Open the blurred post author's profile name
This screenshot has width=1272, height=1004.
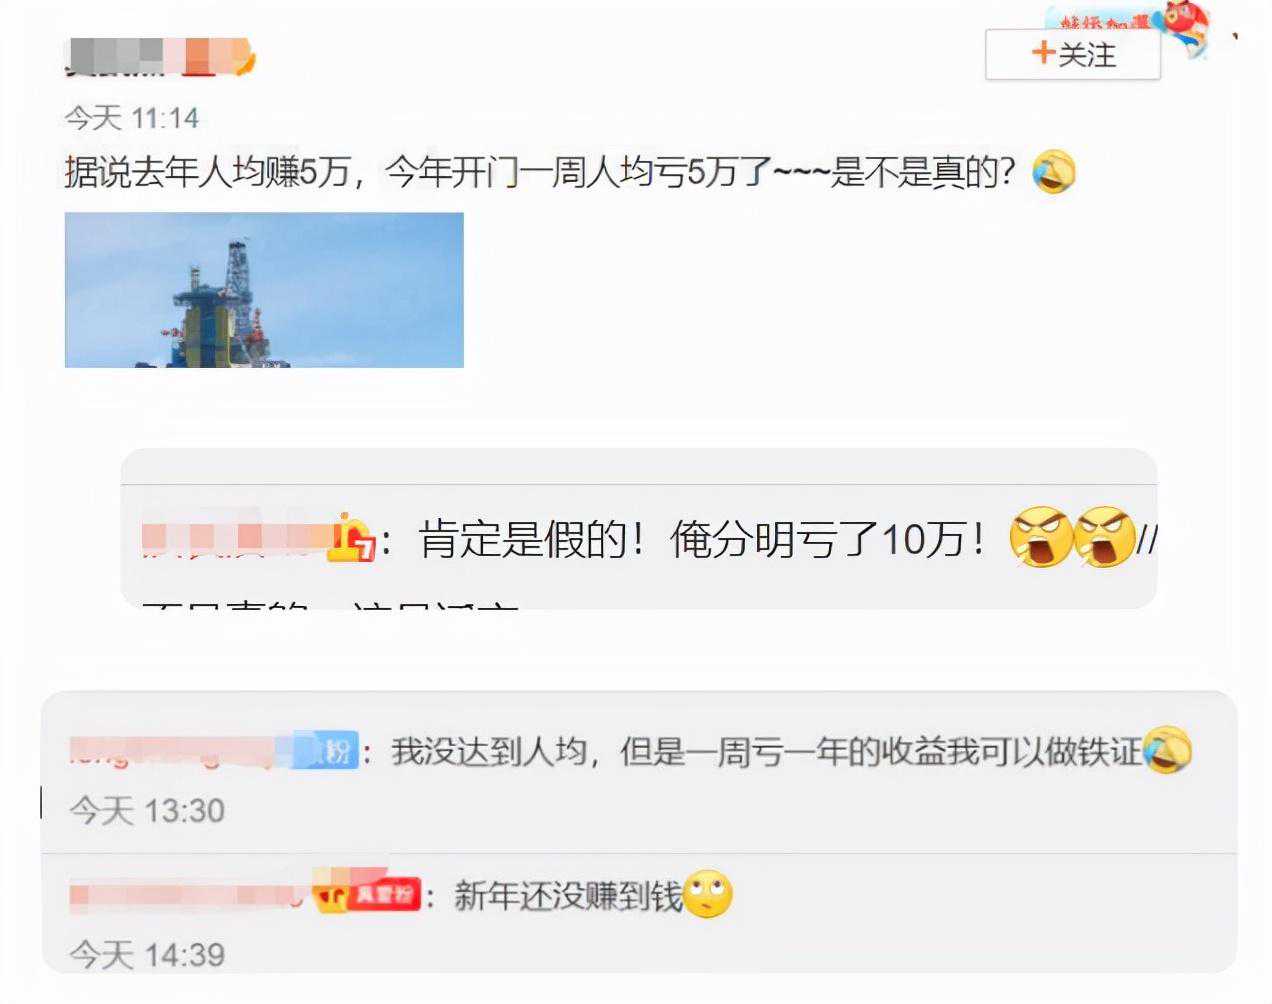(x=160, y=58)
